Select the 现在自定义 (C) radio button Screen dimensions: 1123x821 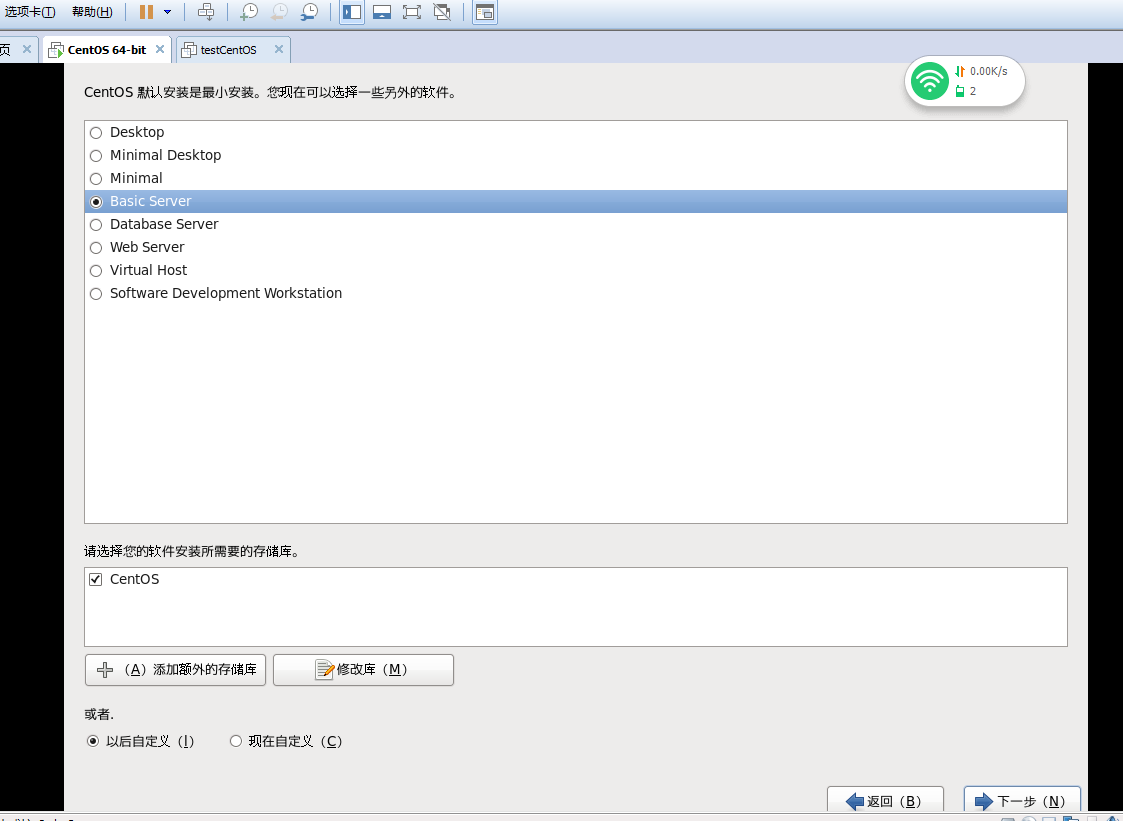pyautogui.click(x=236, y=741)
